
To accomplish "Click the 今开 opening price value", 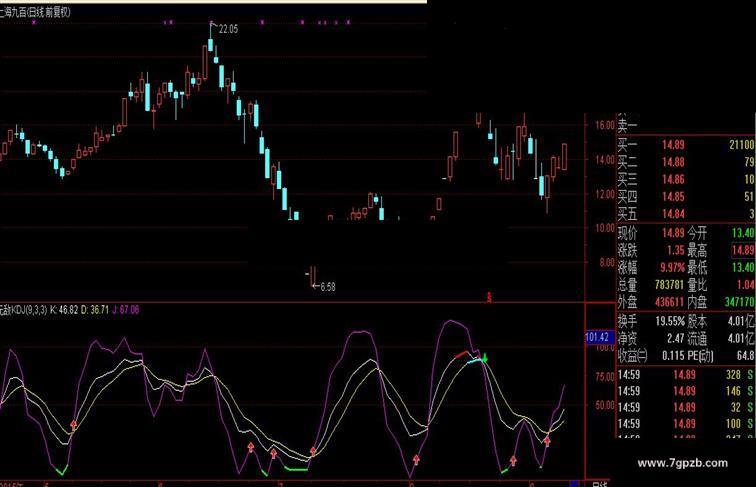I will (743, 233).
